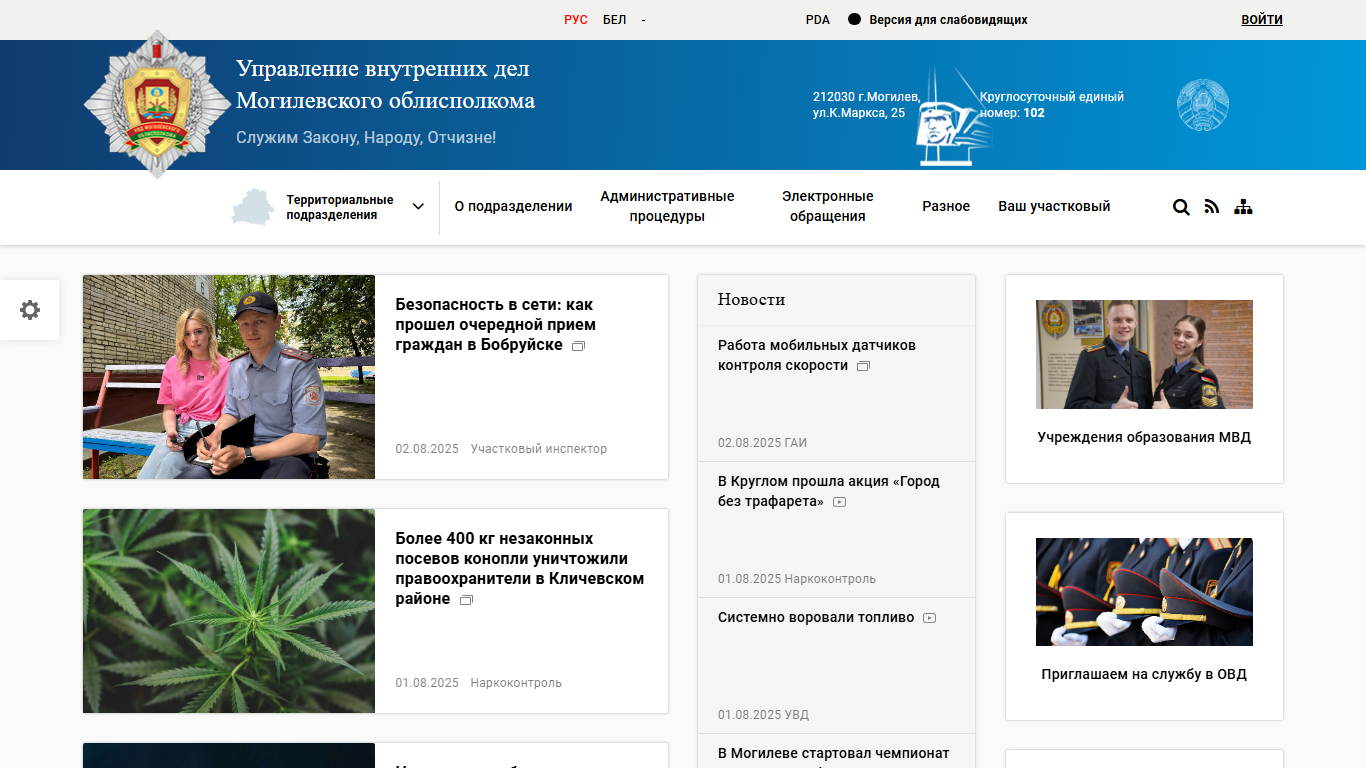Viewport: 1366px width, 768px height.
Task: Click the «Новости» section heading
Action: 752,300
